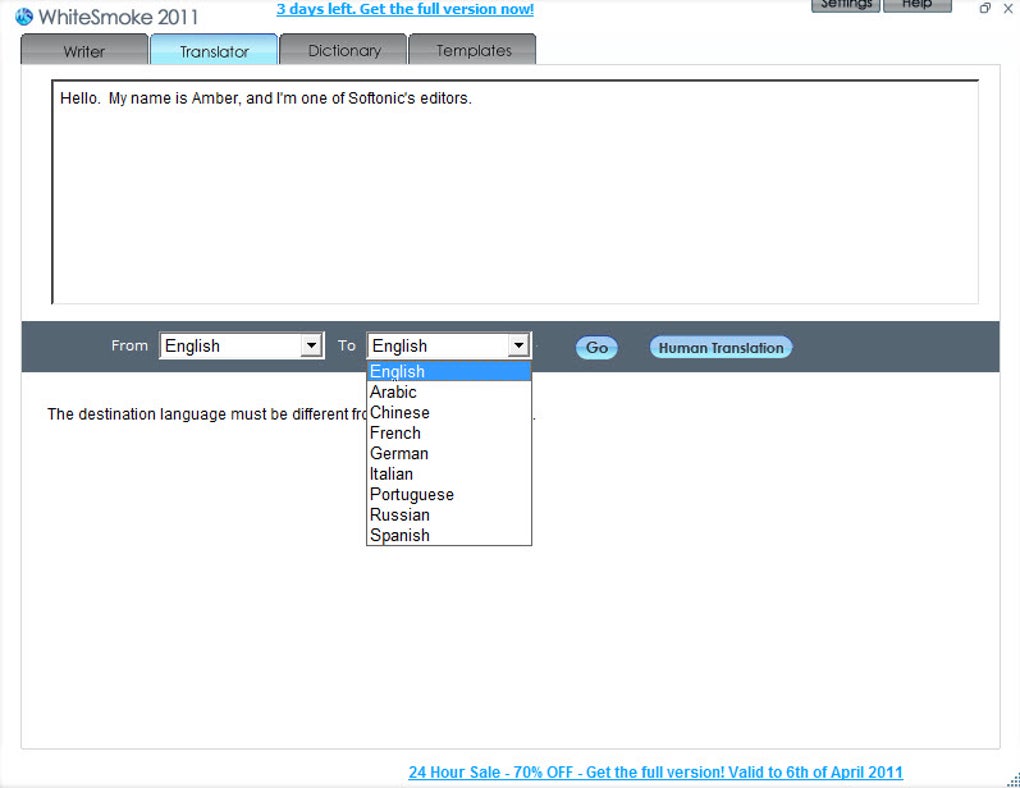Choose Russian from the language list
Image resolution: width=1020 pixels, height=788 pixels.
(x=449, y=515)
